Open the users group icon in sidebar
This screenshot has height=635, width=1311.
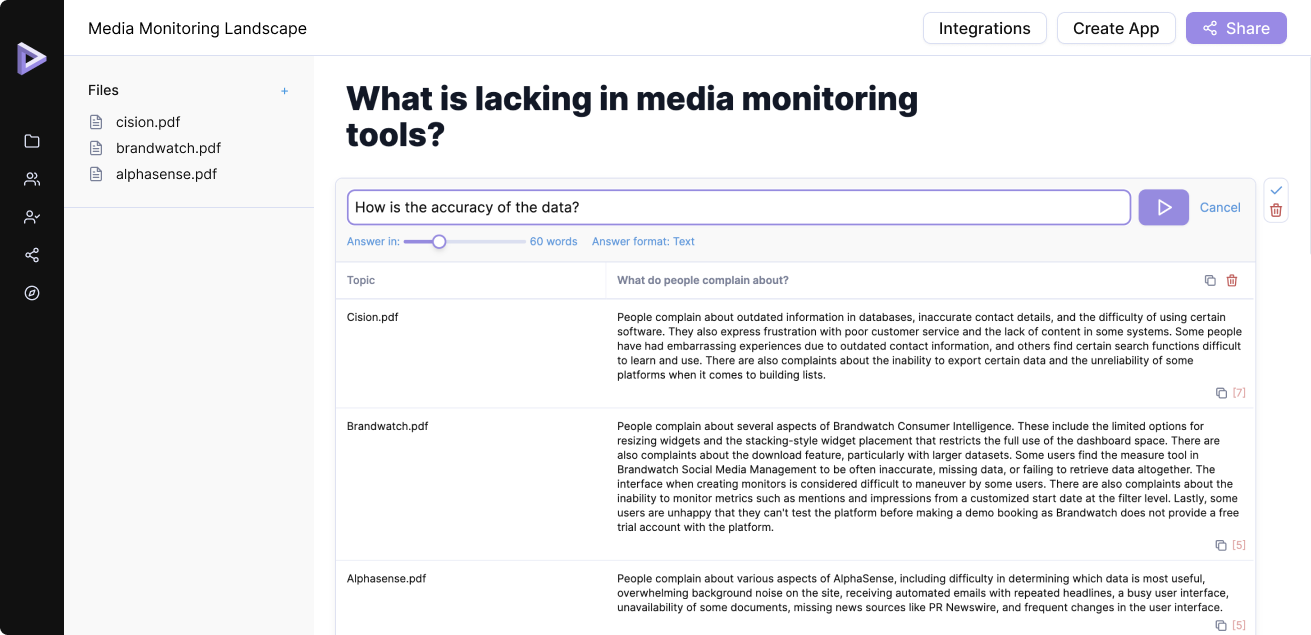[32, 179]
